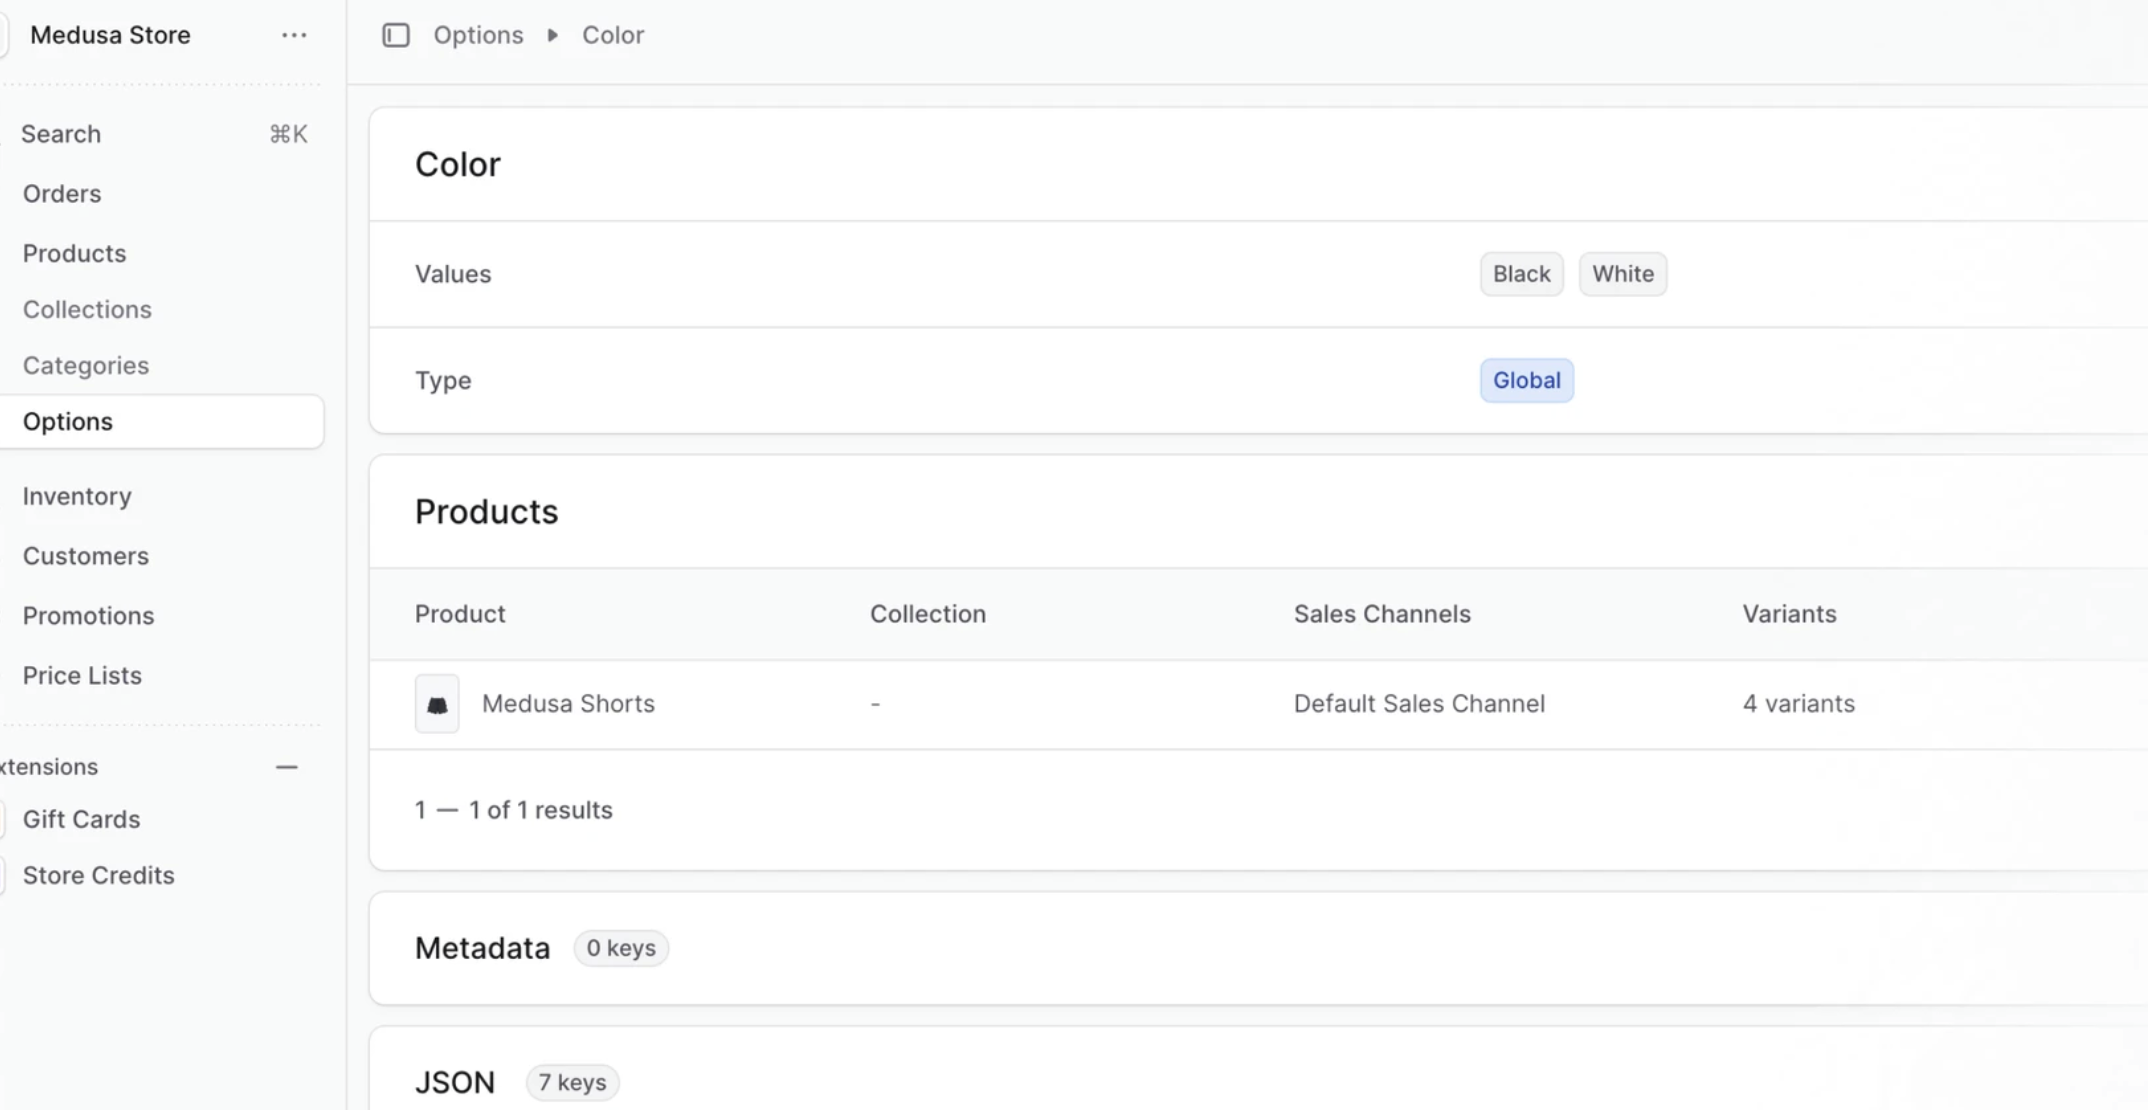
Task: Click the 0 keys Metadata badge
Action: click(621, 948)
